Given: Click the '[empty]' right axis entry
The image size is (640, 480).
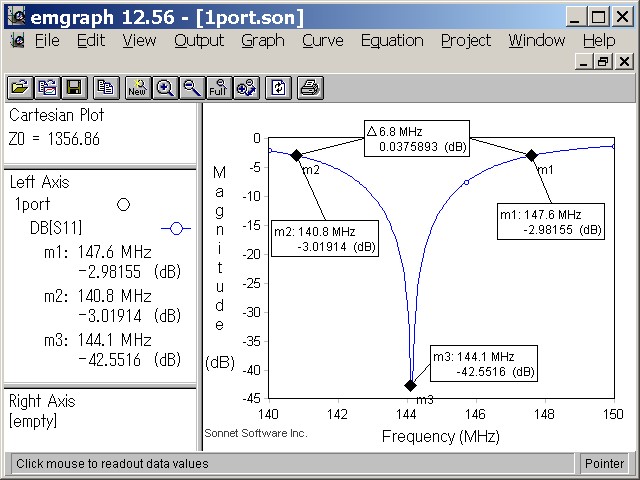Looking at the screenshot, I should click(x=33, y=421).
